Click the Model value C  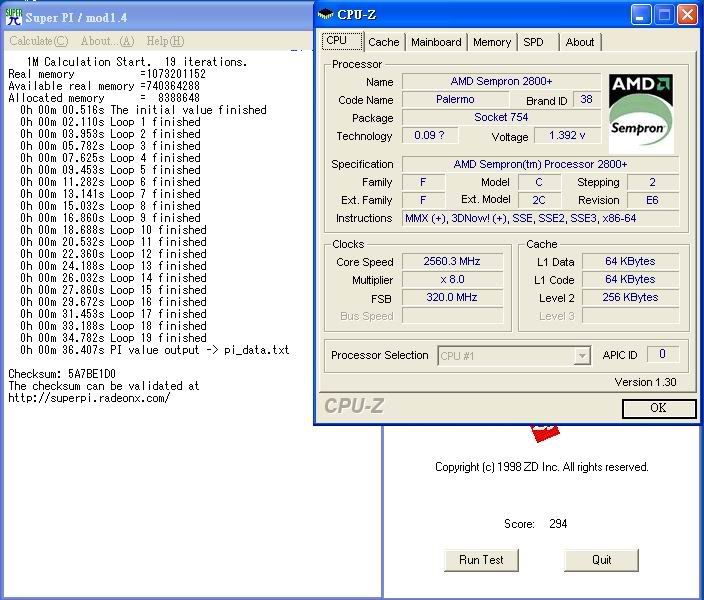tap(539, 182)
